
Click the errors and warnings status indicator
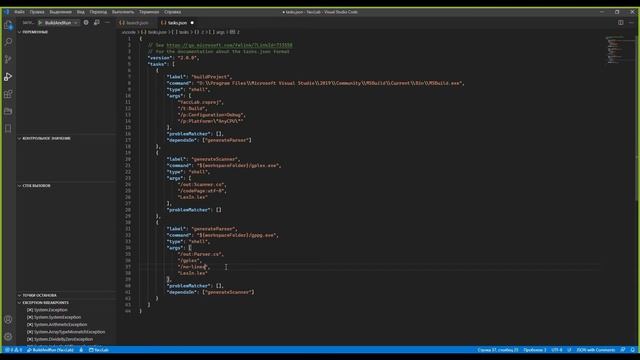pos(13,350)
